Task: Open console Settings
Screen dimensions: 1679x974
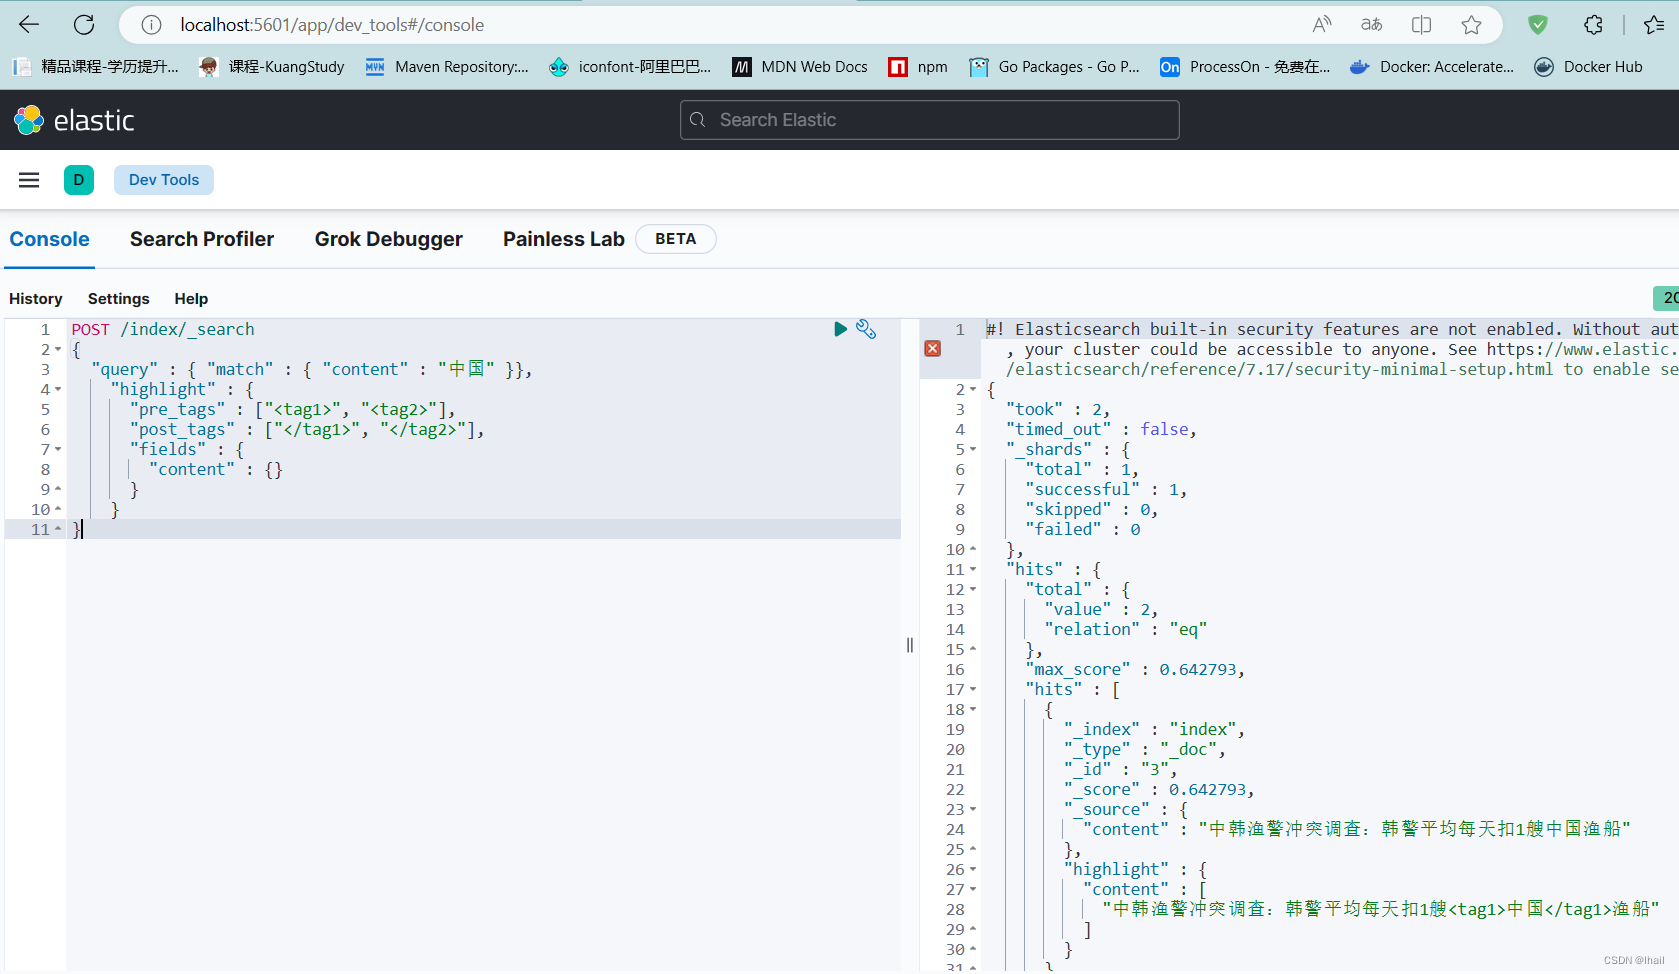Action: 119,299
